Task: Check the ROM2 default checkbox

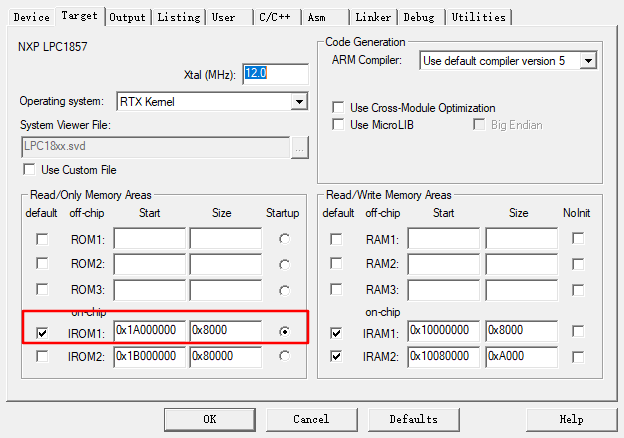Action: 42,264
